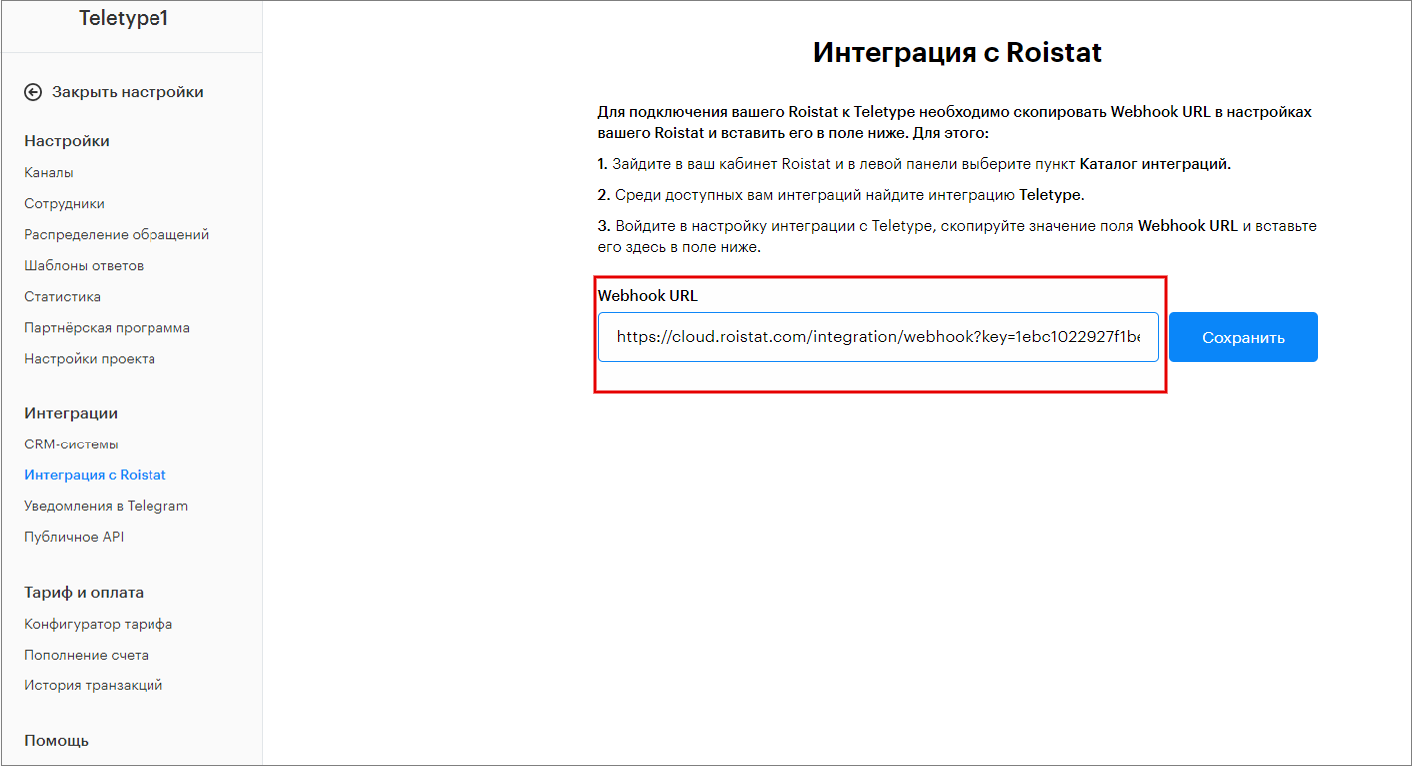
Task: Open the Статистика page
Action: coord(62,297)
